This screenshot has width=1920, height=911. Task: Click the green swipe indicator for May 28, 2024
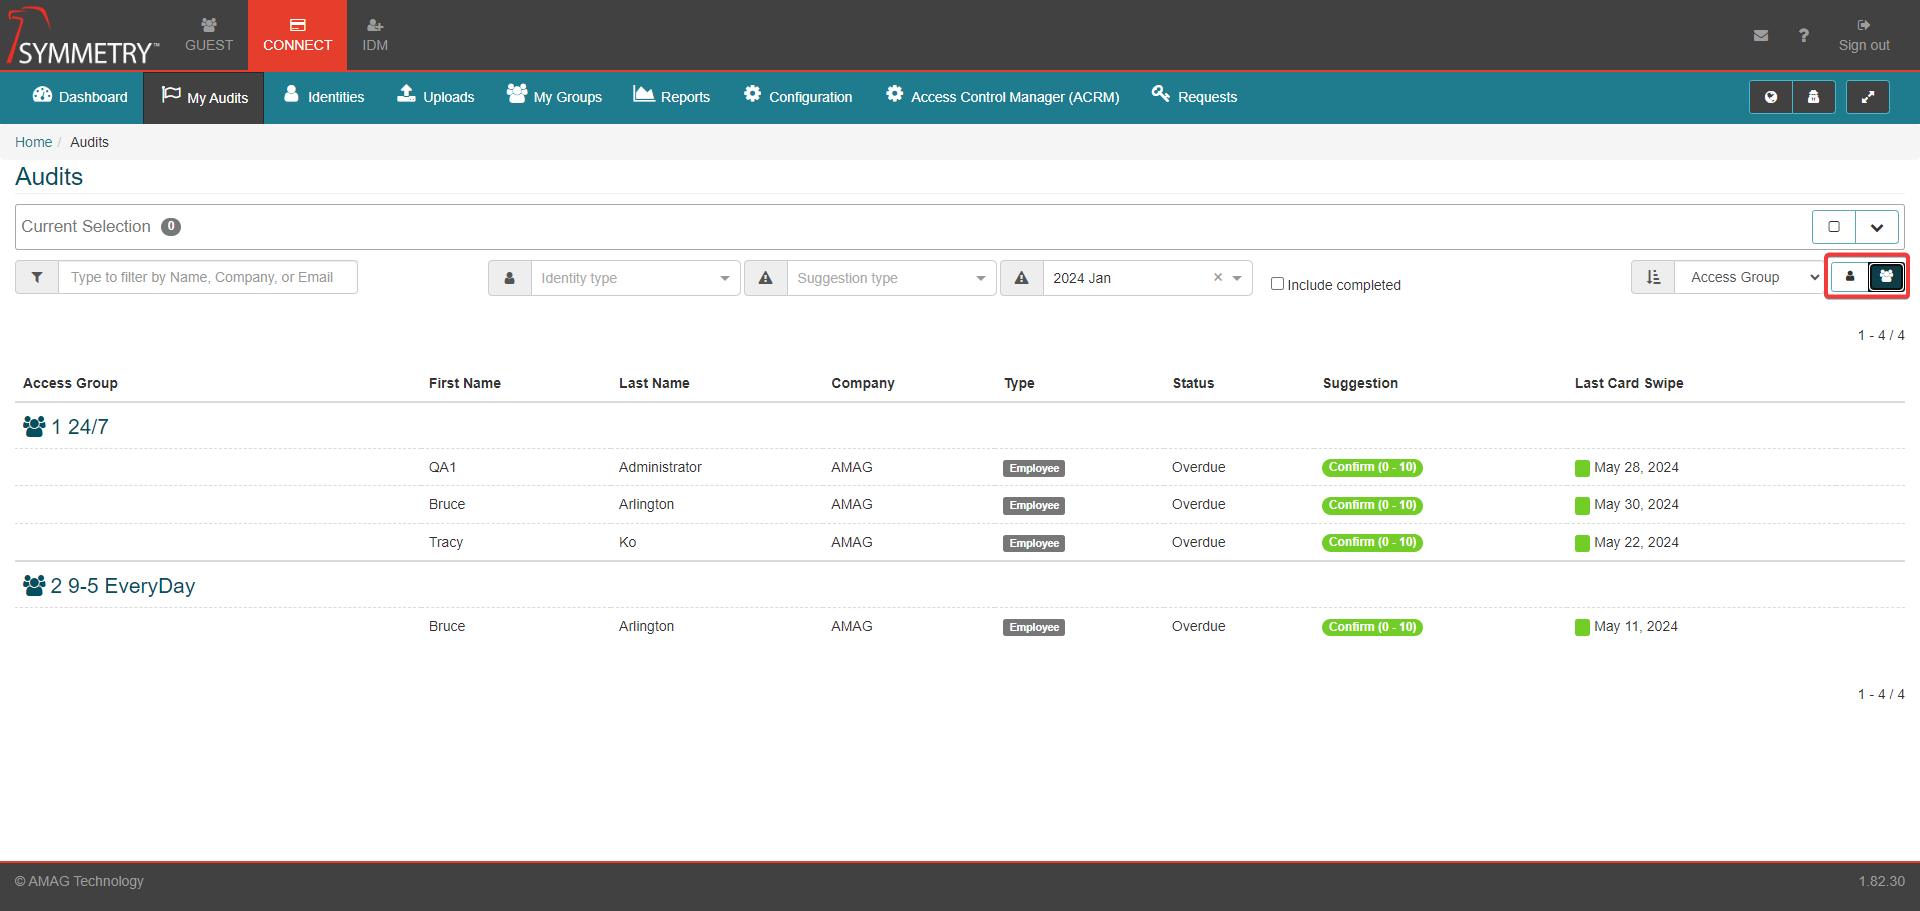pos(1582,468)
